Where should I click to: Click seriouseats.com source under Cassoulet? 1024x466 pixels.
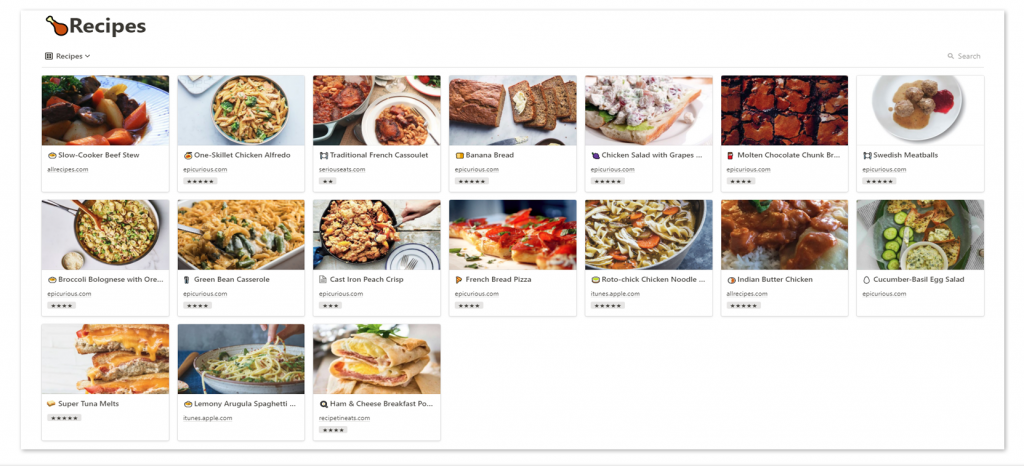click(x=342, y=169)
